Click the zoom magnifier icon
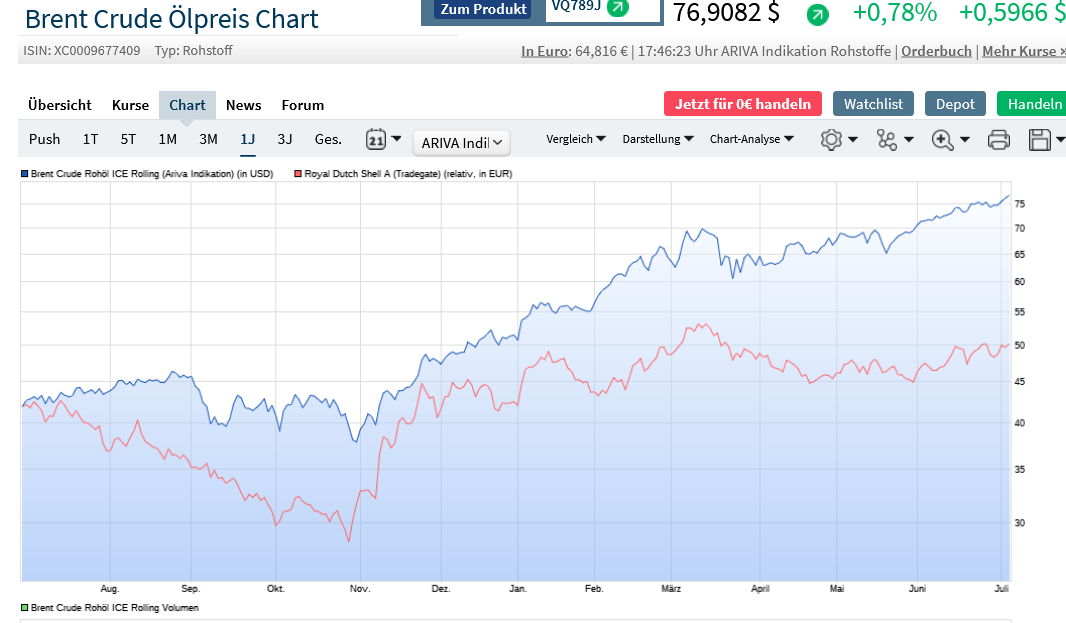Viewport: 1066px width, 623px height. [x=942, y=140]
